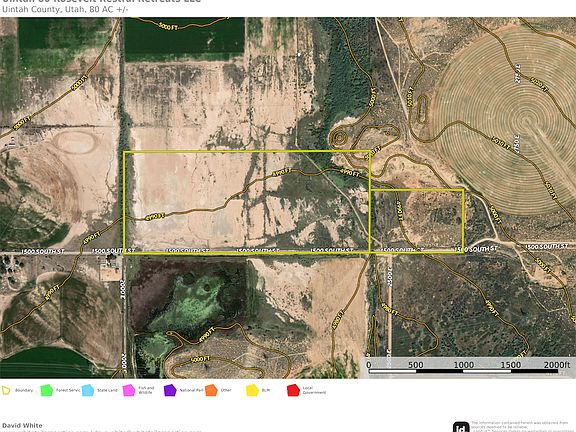Select the orange Other legend icon
The width and height of the screenshot is (576, 432).
point(211,390)
